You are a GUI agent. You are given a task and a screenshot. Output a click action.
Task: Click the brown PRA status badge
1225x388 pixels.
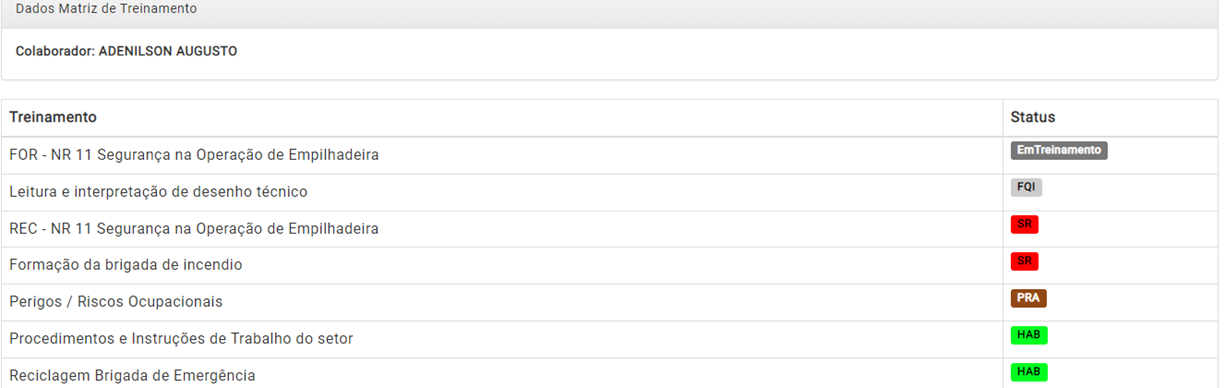click(1028, 298)
